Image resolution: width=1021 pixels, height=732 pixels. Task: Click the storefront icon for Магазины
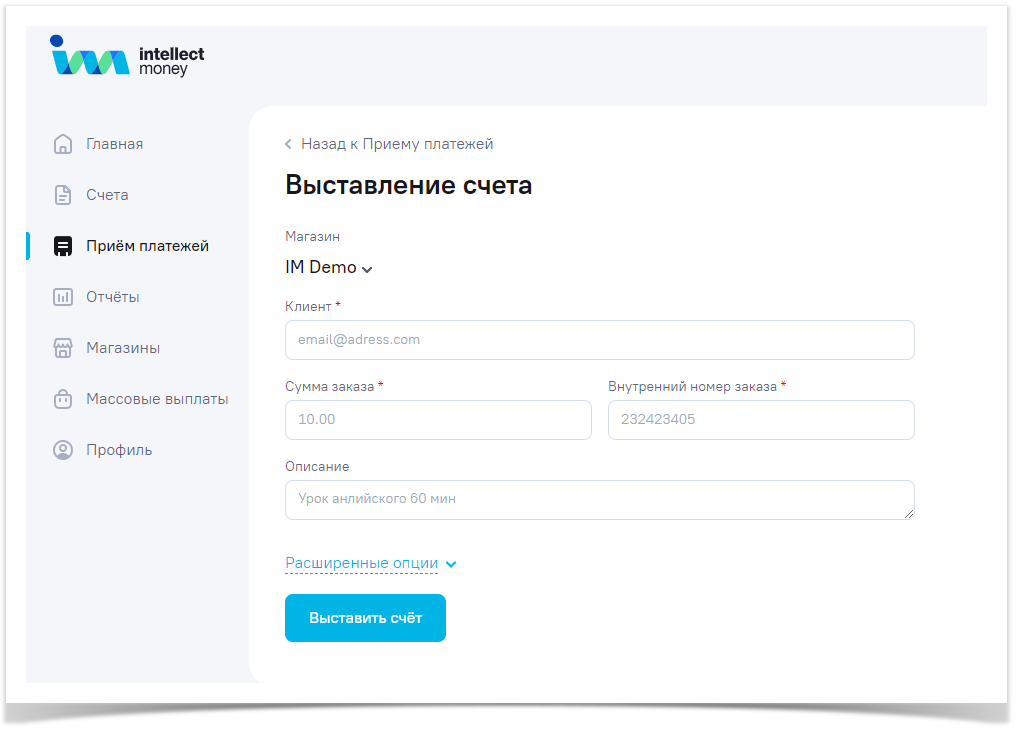click(x=63, y=348)
